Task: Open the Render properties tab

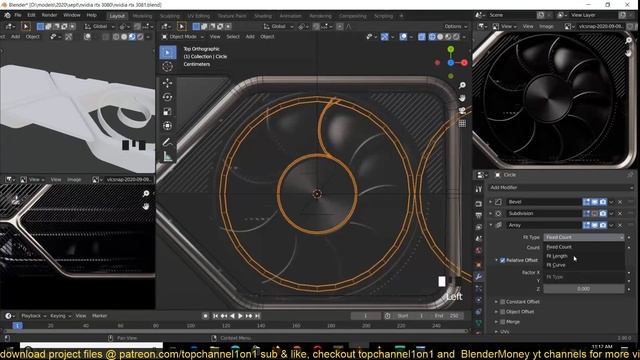Action: point(478,203)
